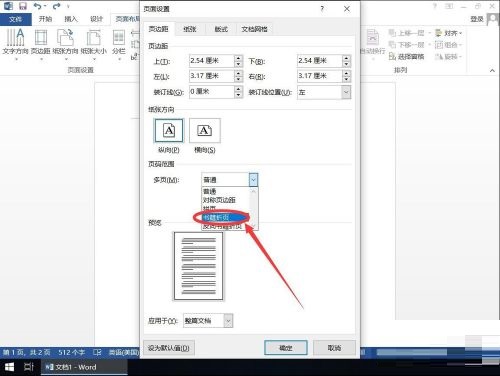500x376 pixels.
Task: Click the page count in status bar
Action: click(27, 352)
